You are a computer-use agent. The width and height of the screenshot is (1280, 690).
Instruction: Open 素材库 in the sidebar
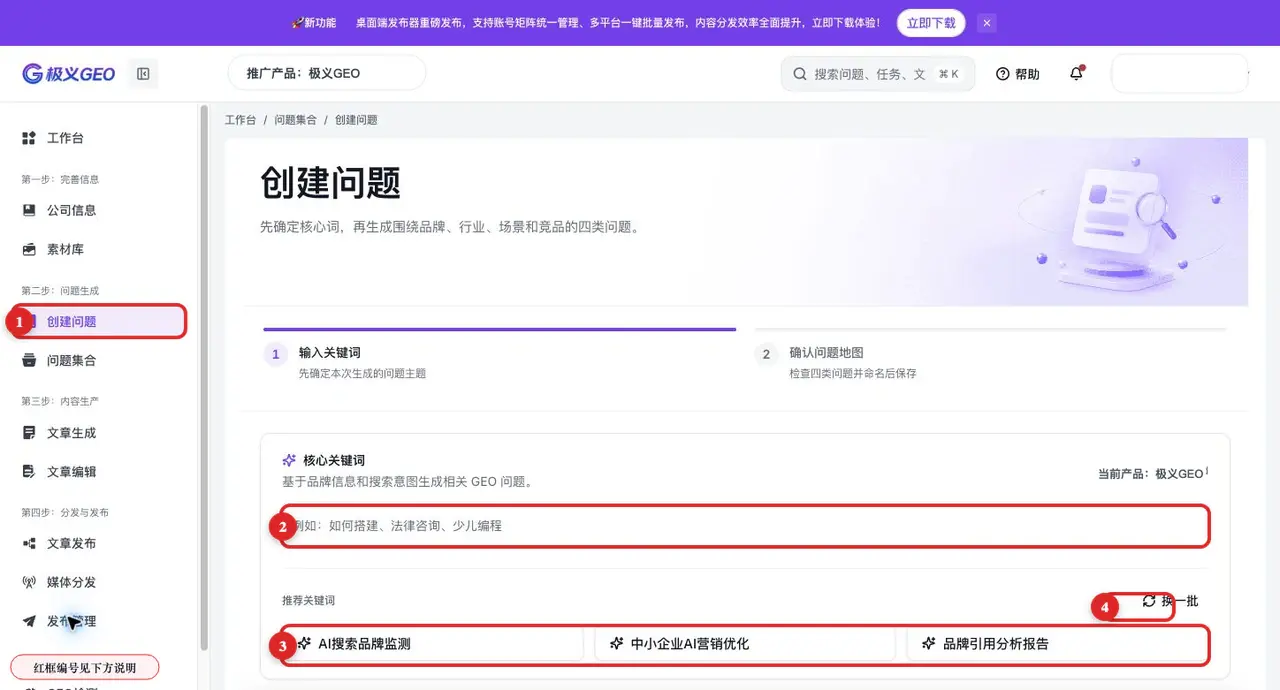point(99,249)
